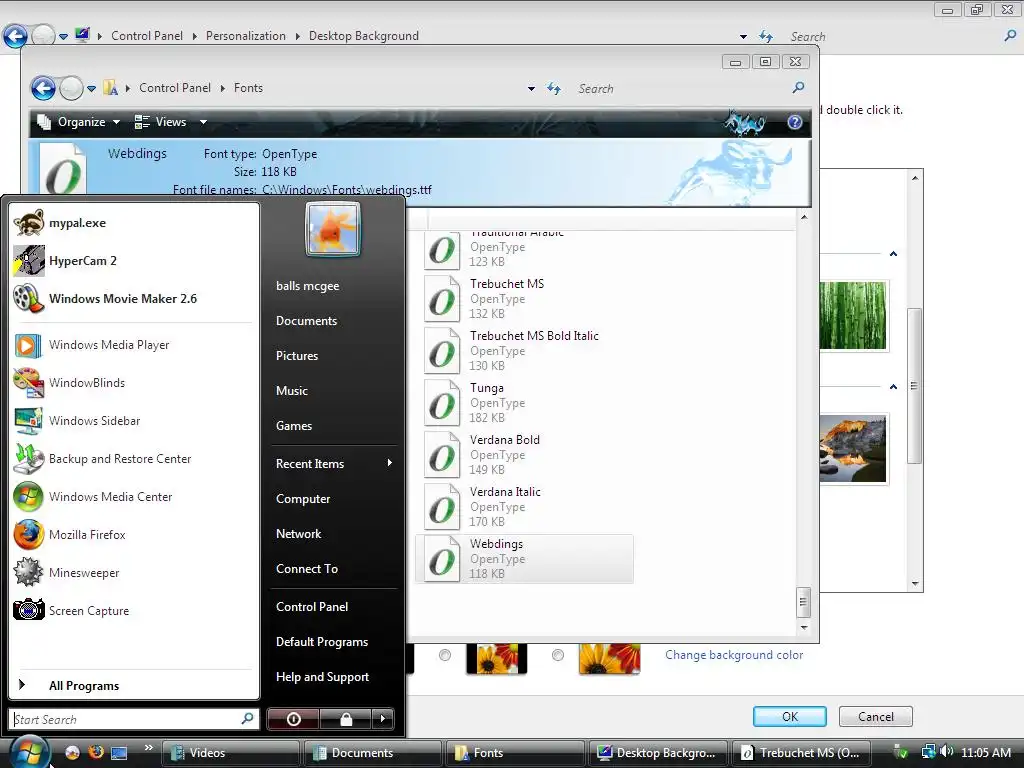Click Fonts list scroll down arrow
Screen dimensions: 1024x768
coord(804,628)
